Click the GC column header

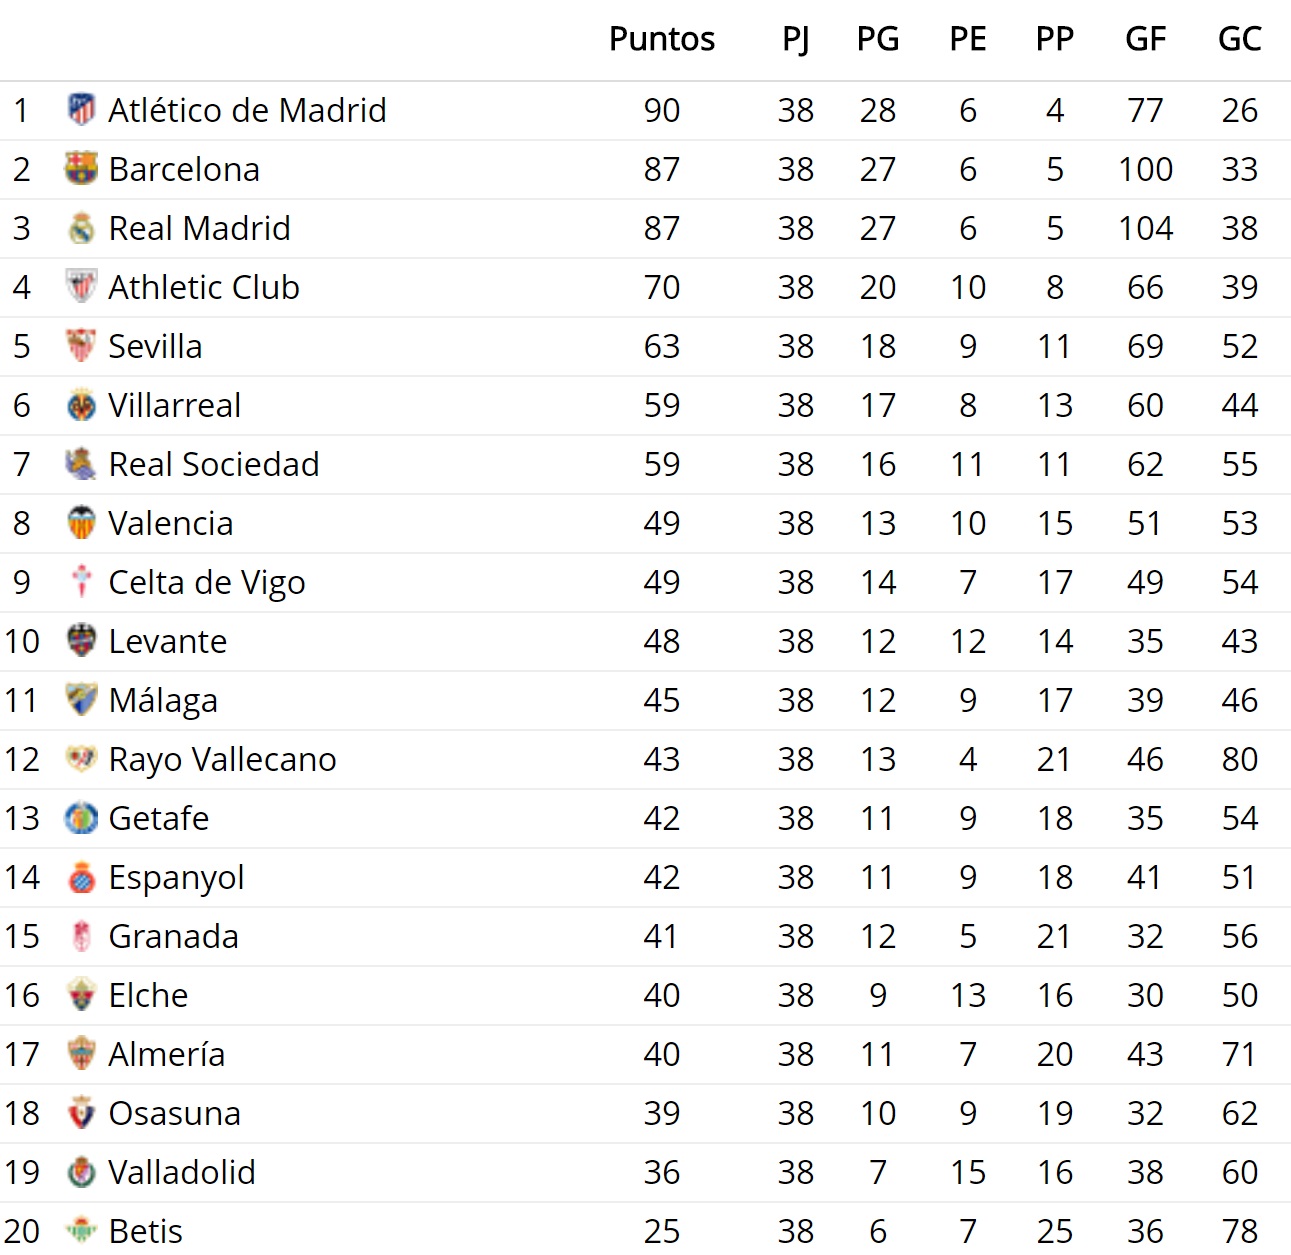1239,39
